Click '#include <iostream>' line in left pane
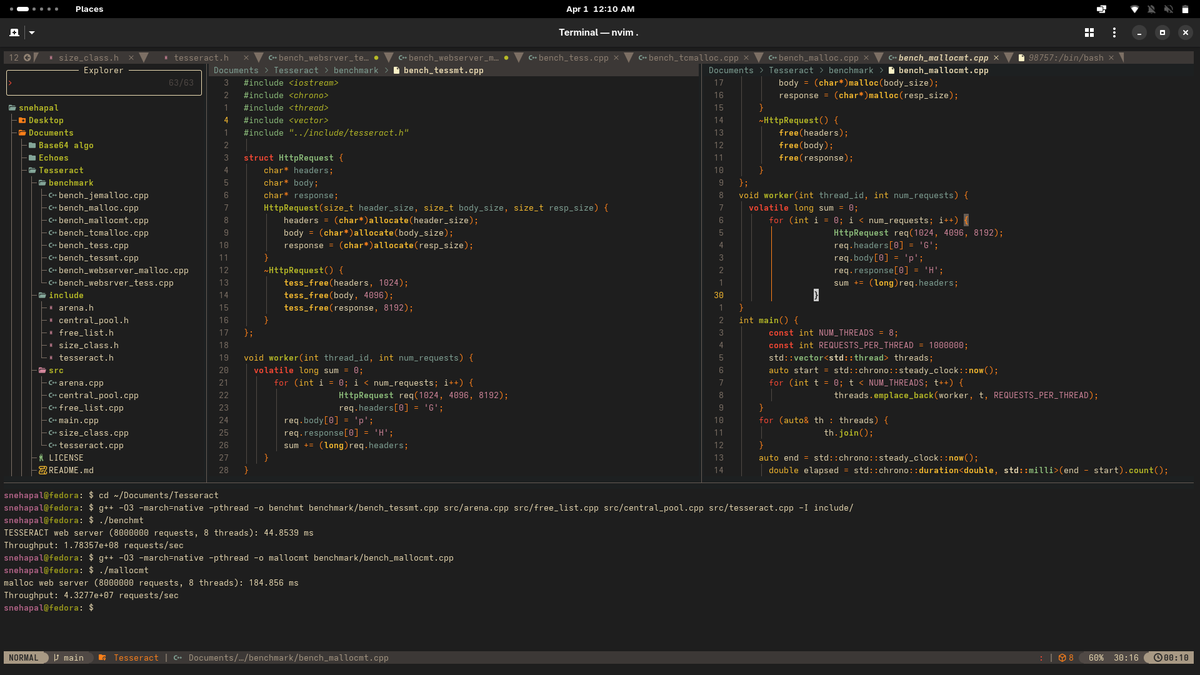Viewport: 1200px width, 675px height. pyautogui.click(x=291, y=83)
